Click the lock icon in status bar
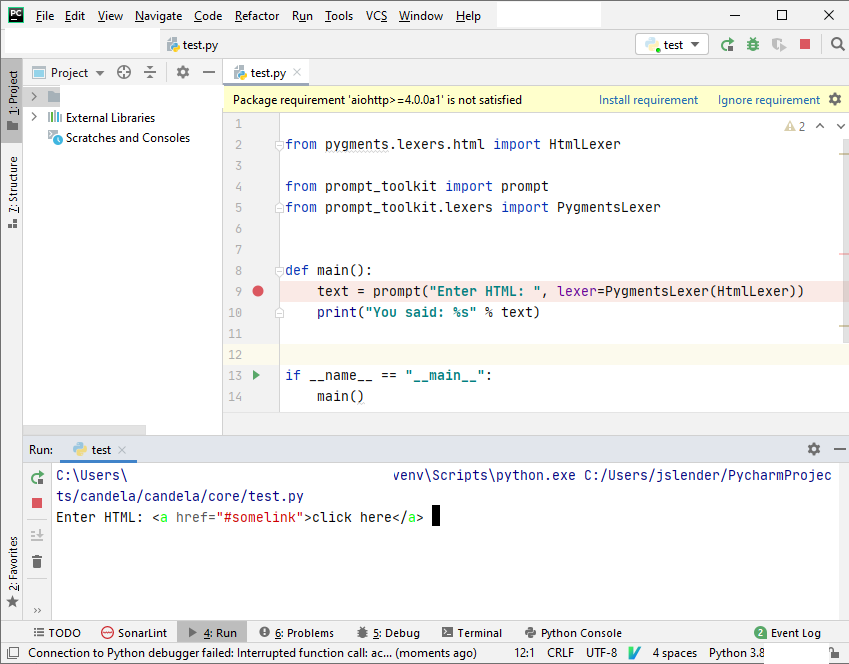Screen dimensions: 849x664 click(834, 653)
